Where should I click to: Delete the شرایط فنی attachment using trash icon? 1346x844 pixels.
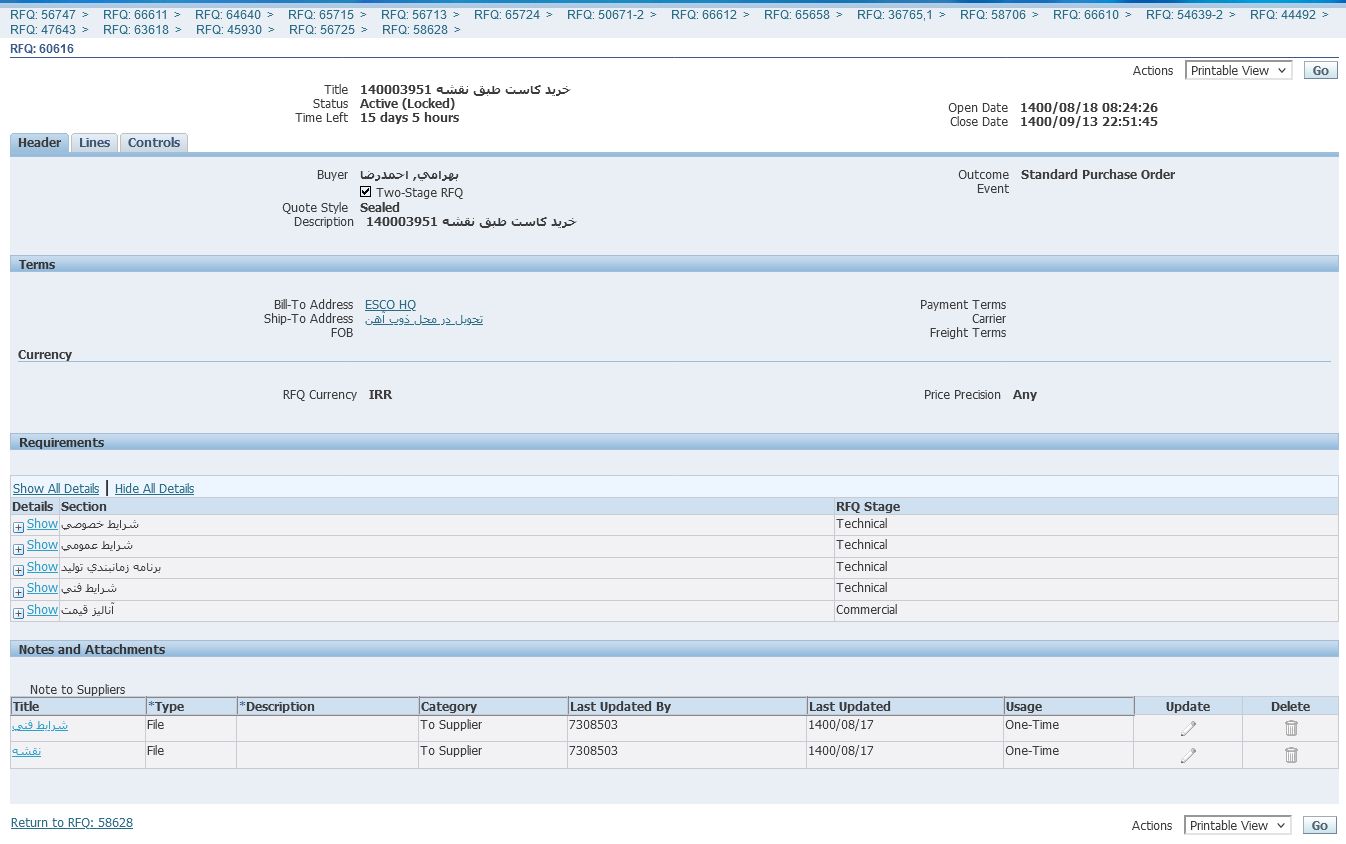pos(1291,729)
